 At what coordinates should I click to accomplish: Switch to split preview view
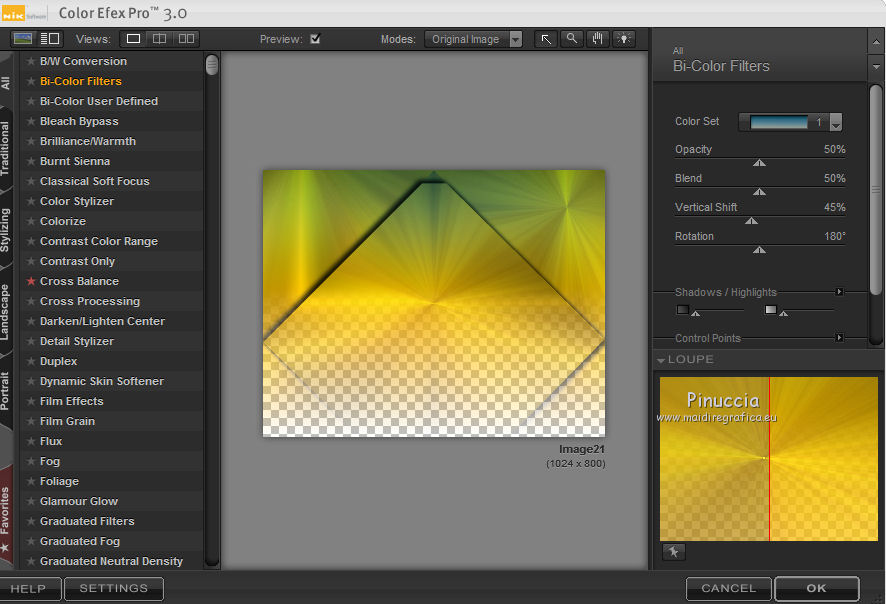click(x=159, y=39)
